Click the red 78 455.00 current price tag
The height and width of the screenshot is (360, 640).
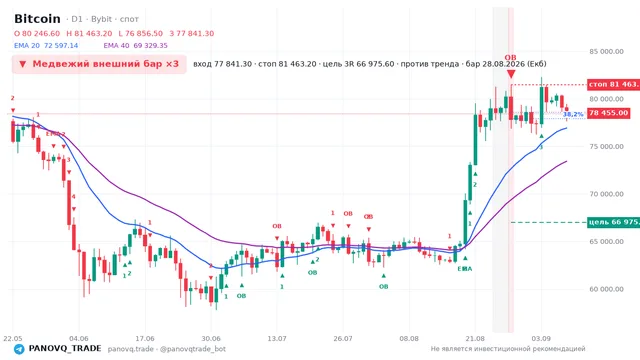[x=608, y=113]
